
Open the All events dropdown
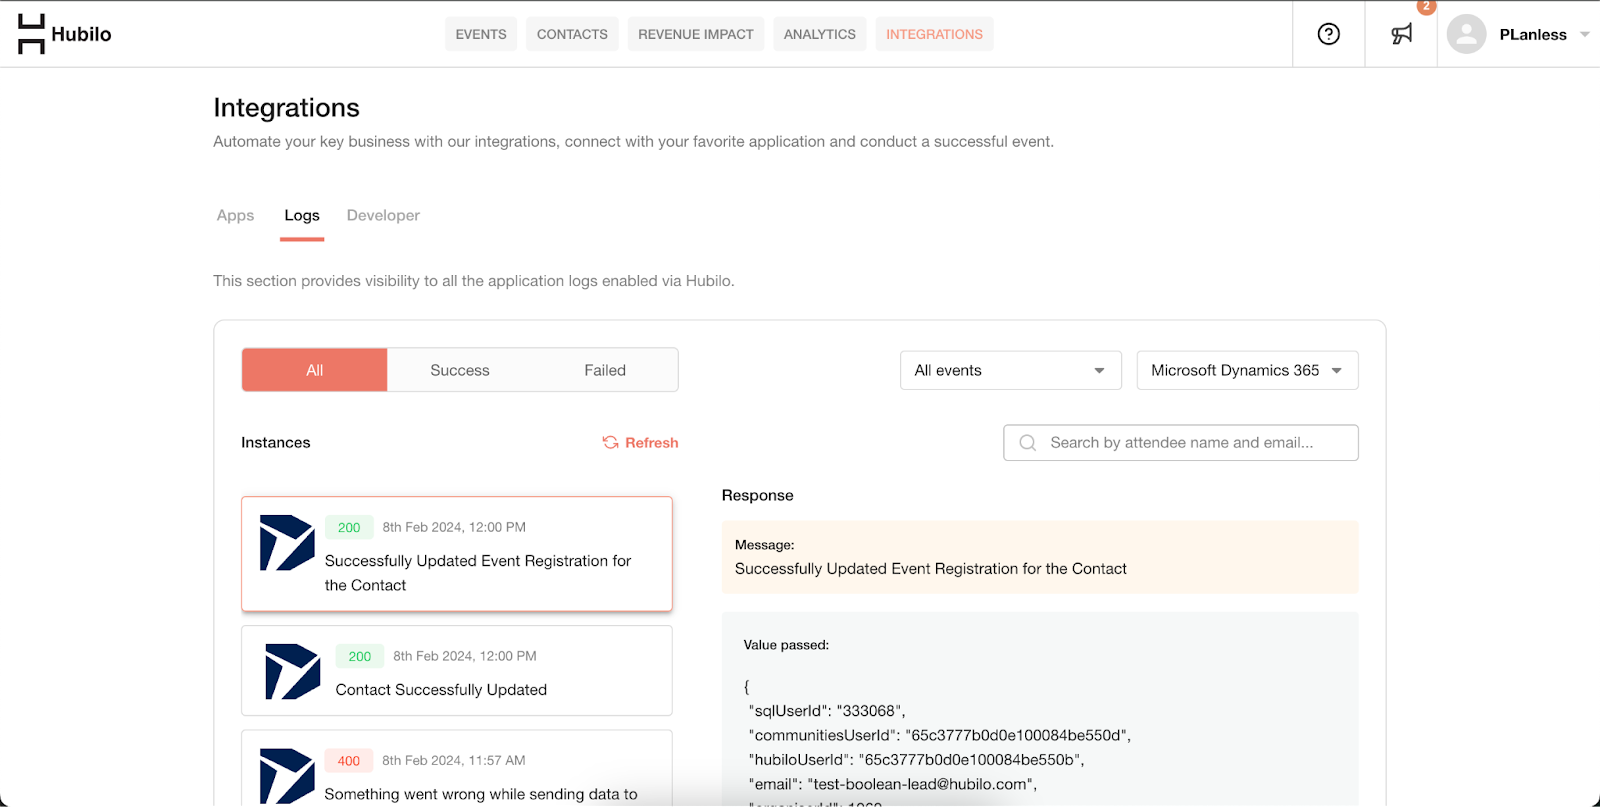pos(1010,370)
